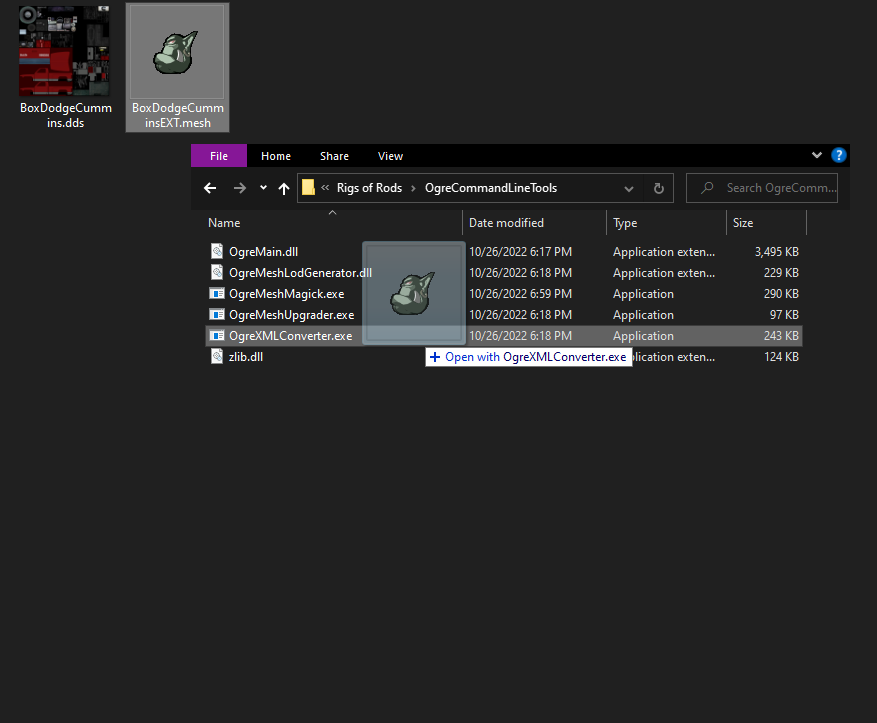Open address bar history dropdown
The image size is (877, 723).
click(x=629, y=188)
